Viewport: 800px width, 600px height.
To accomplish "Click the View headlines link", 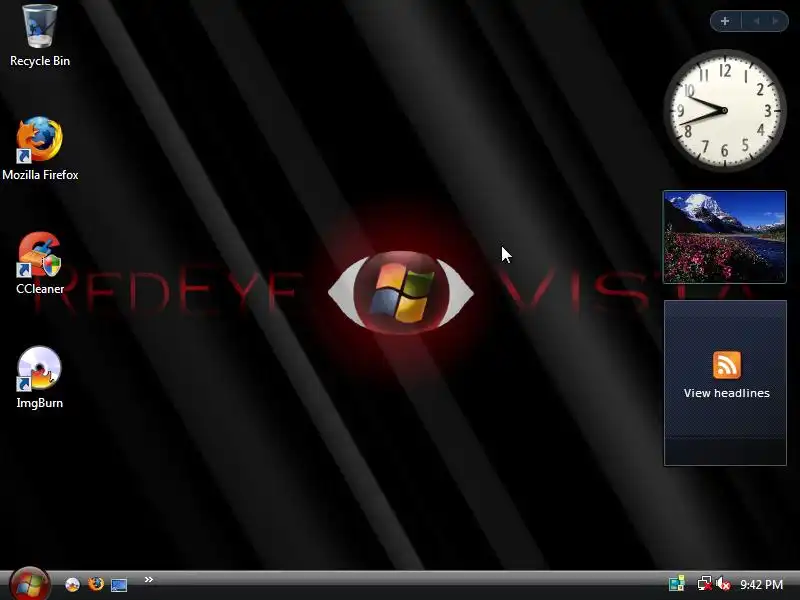I will coord(727,393).
